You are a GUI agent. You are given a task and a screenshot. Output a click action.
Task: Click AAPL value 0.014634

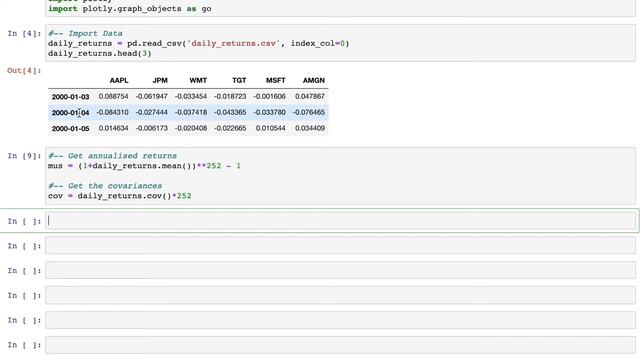click(x=113, y=128)
